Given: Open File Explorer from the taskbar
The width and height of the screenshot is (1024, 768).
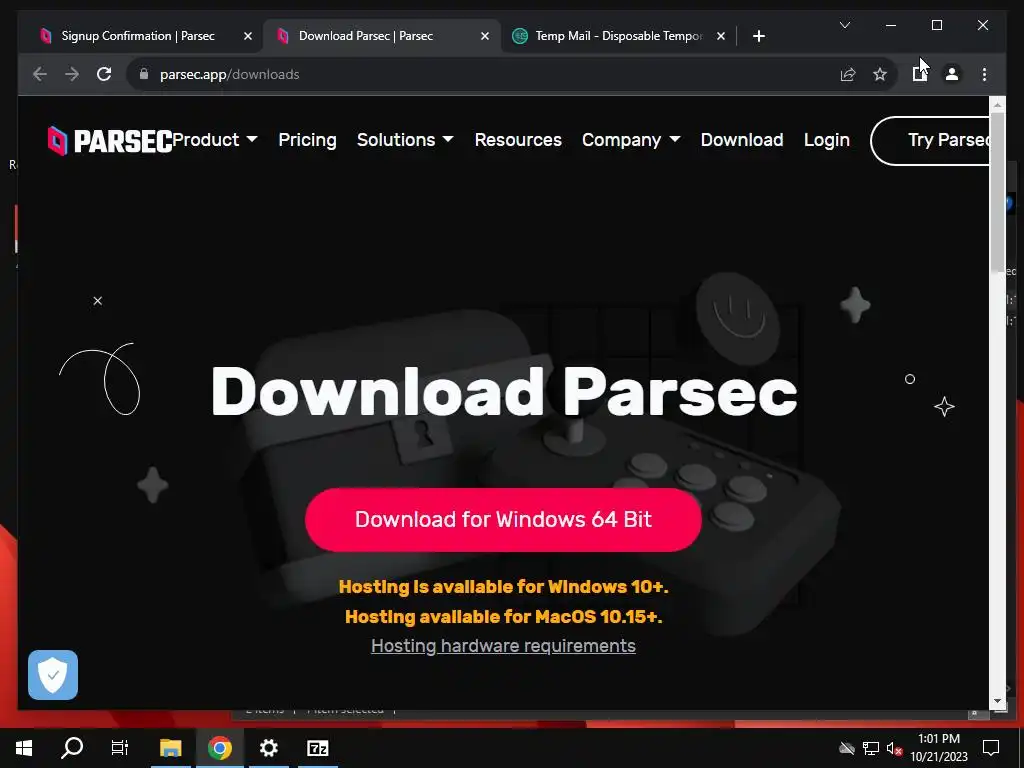Looking at the screenshot, I should (170, 748).
